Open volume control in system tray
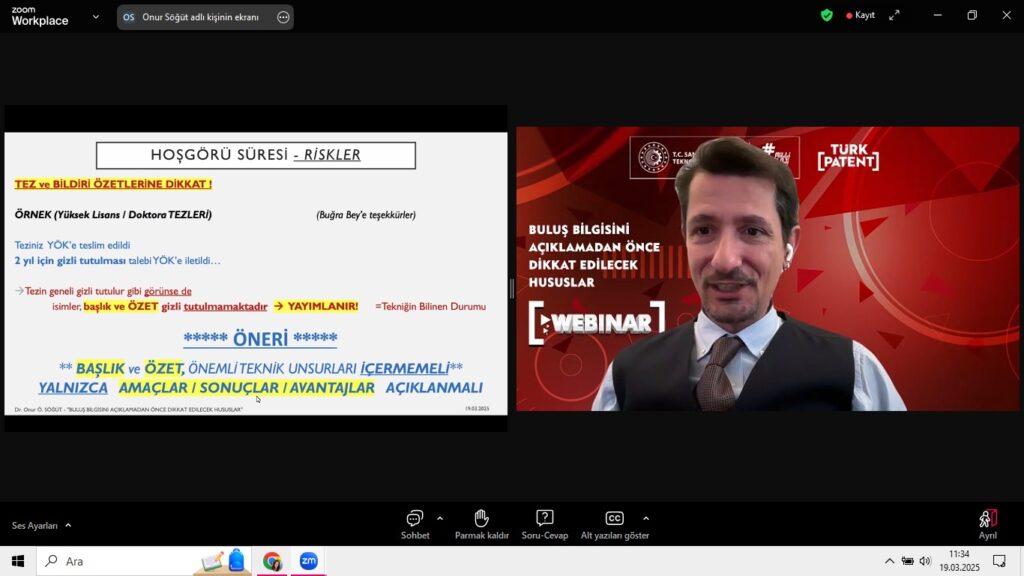Screen dimensions: 1024x576 (x=925, y=561)
